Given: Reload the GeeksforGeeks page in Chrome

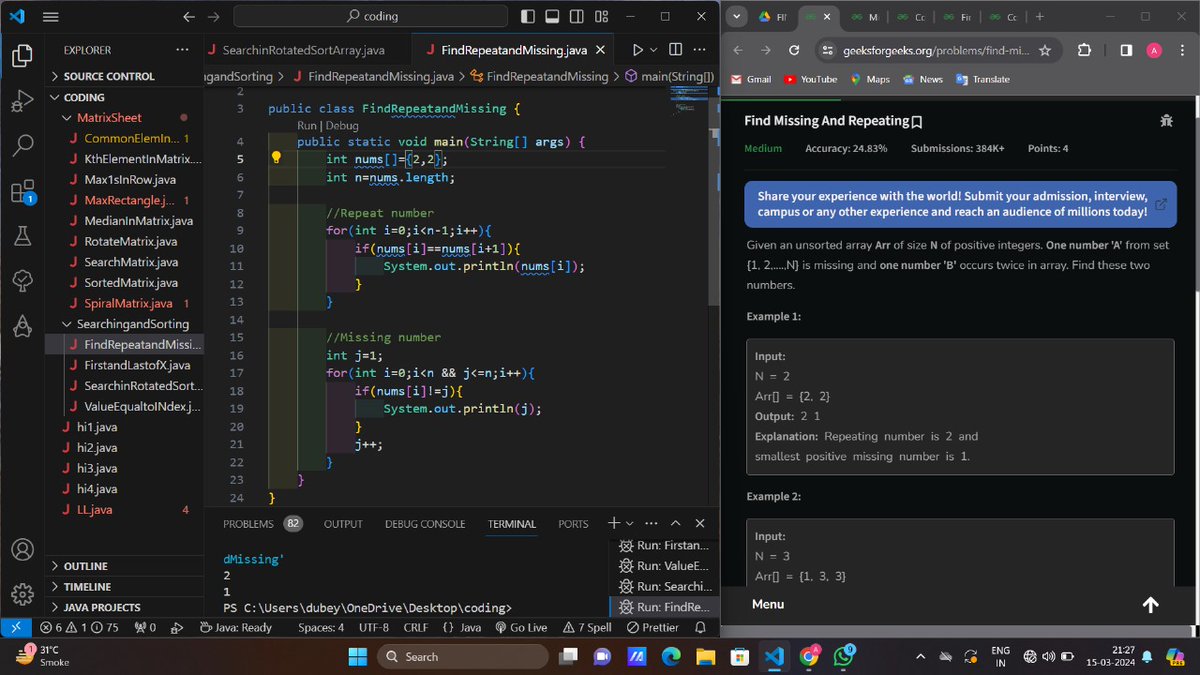Looking at the screenshot, I should [794, 50].
